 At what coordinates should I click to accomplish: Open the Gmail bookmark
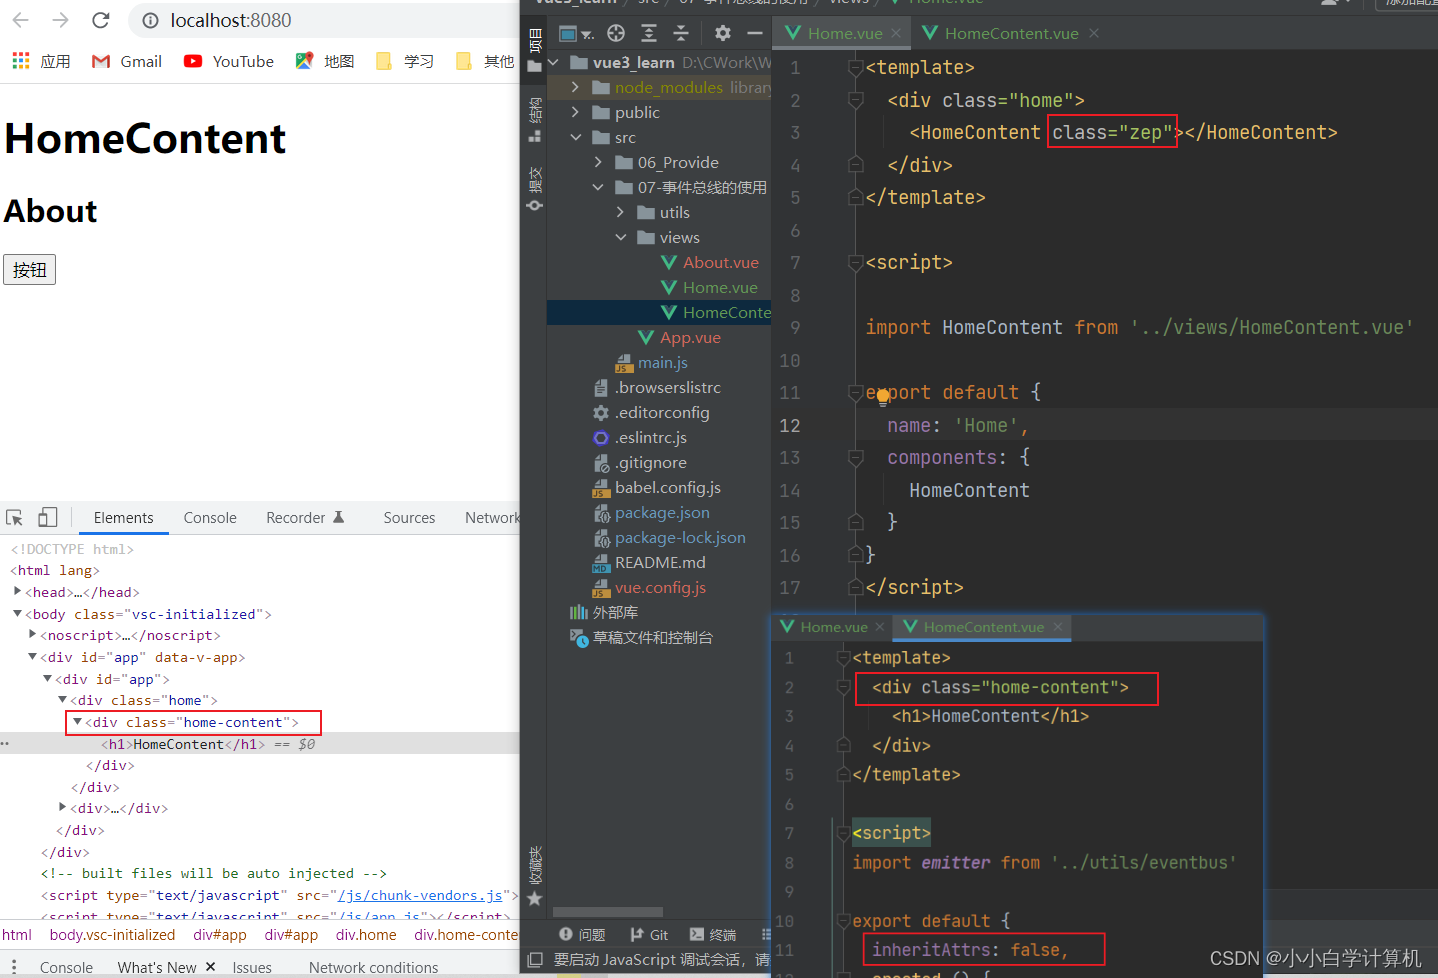click(x=127, y=61)
